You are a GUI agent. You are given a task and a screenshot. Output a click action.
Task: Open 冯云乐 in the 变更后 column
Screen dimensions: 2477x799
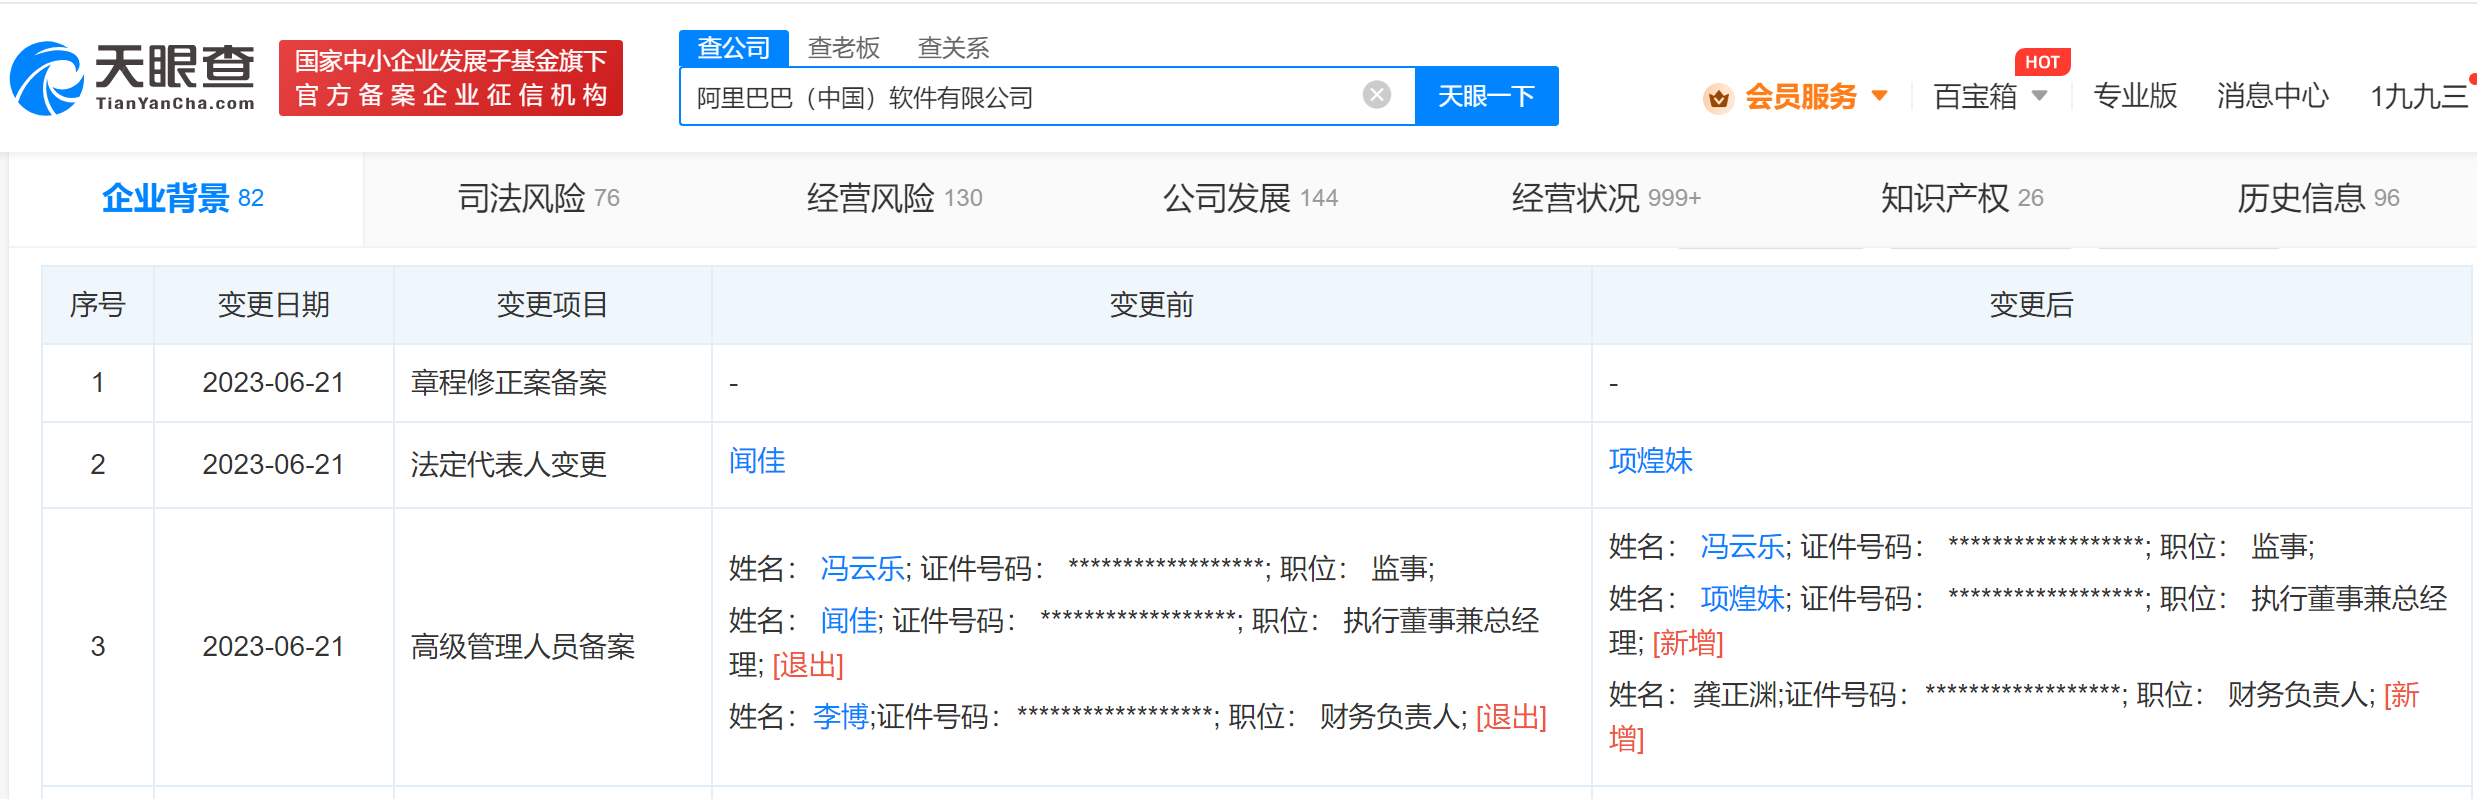1742,547
